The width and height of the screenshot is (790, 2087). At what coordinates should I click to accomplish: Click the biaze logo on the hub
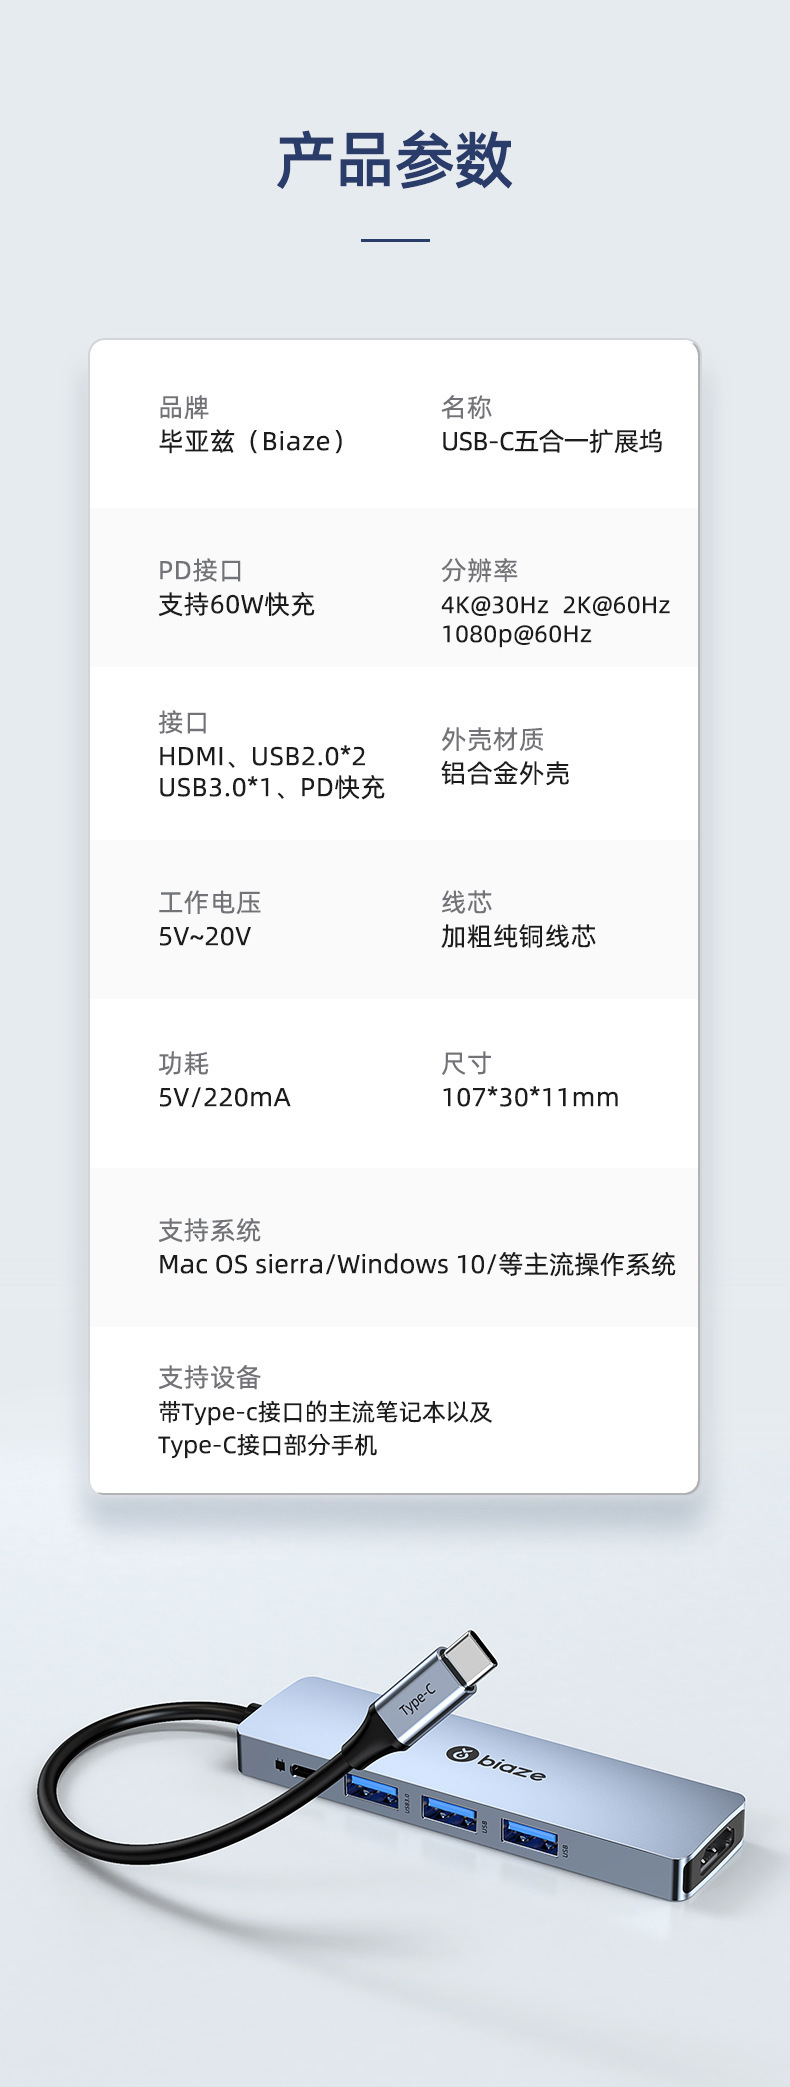[x=496, y=1764]
